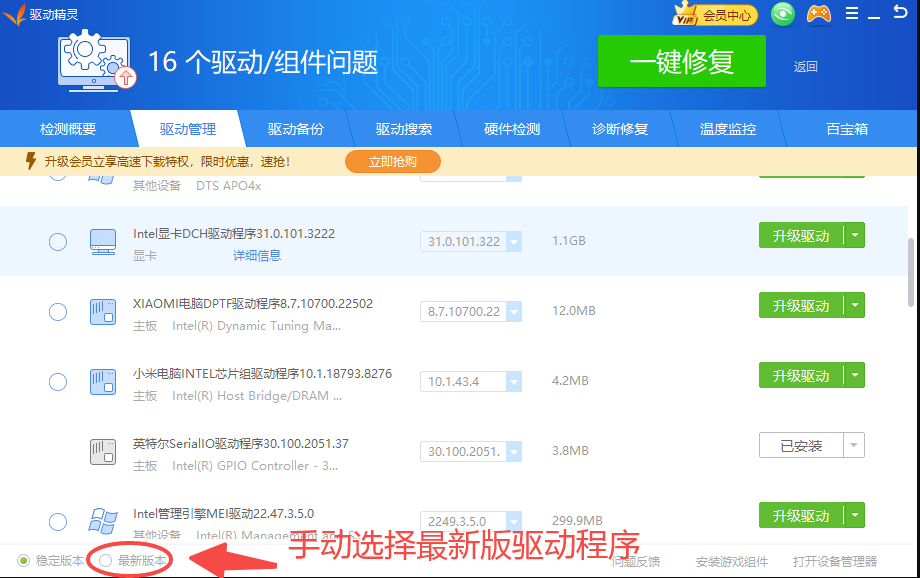
Task: Open version dropdown showing 31.0.101.322
Action: 513,242
